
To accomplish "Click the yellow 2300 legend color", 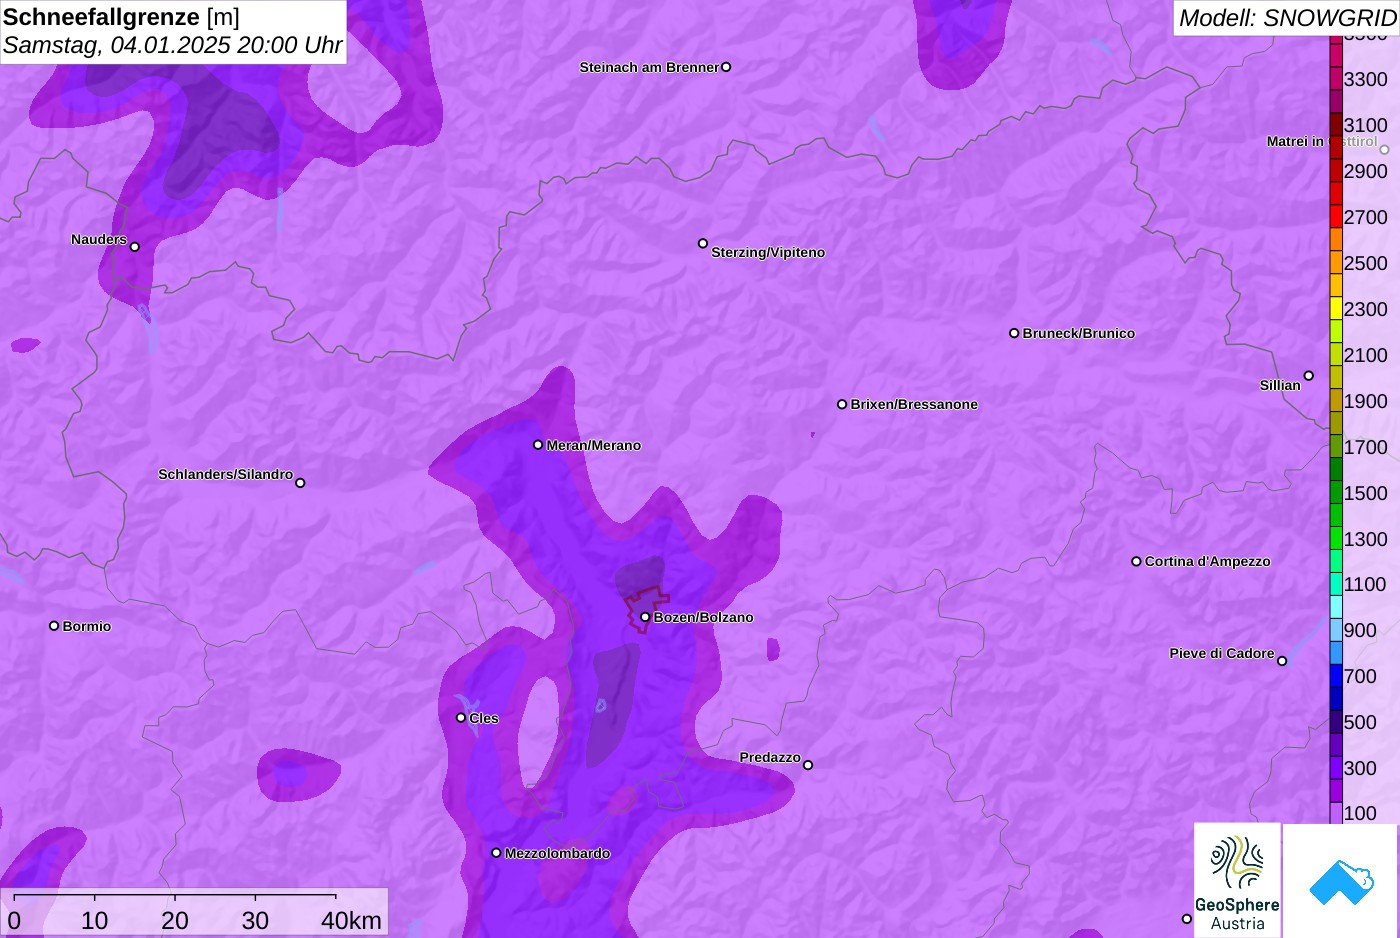I will point(1336,308).
